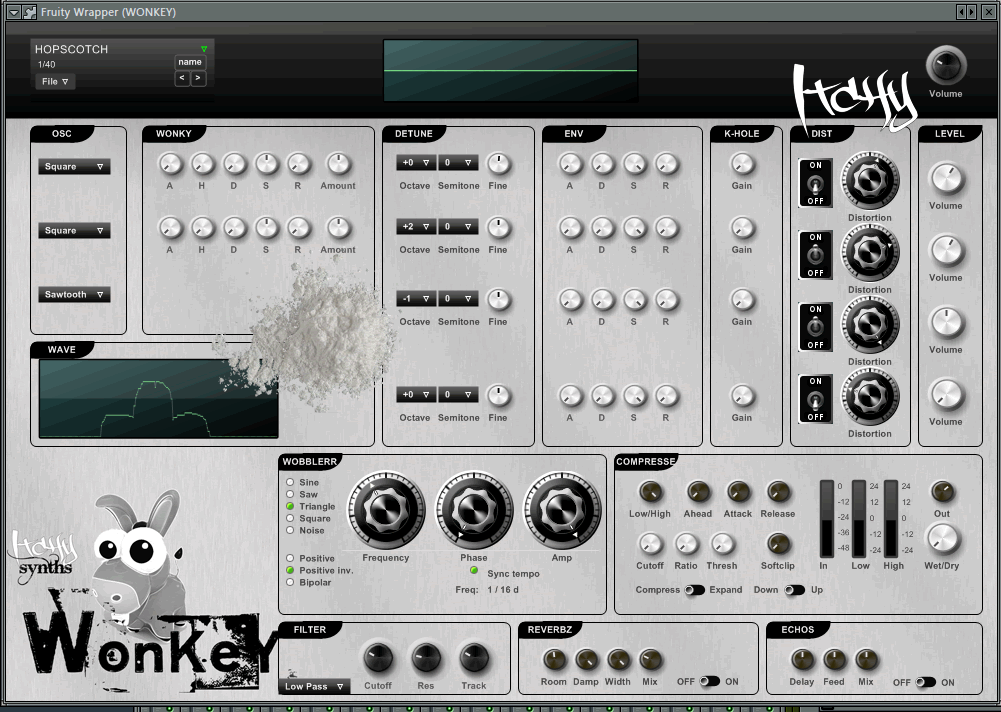Flip the Compress/Expand switch
1001x712 pixels.
click(x=695, y=590)
